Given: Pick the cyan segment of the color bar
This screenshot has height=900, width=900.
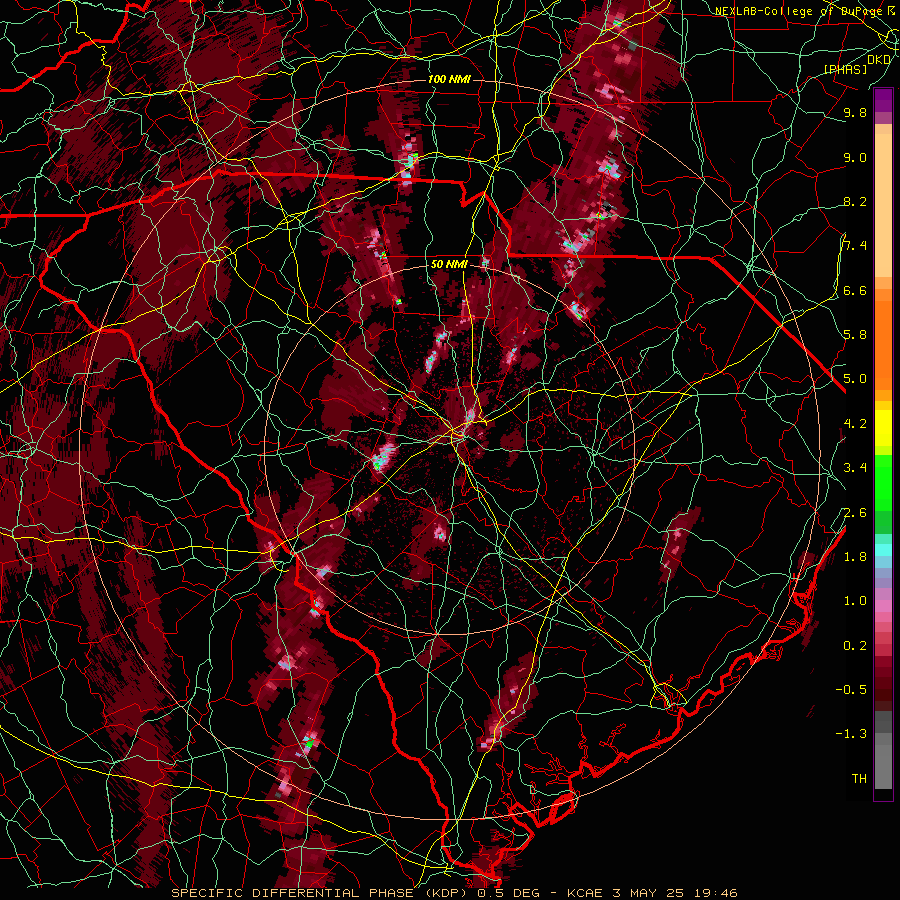Looking at the screenshot, I should pos(883,550).
